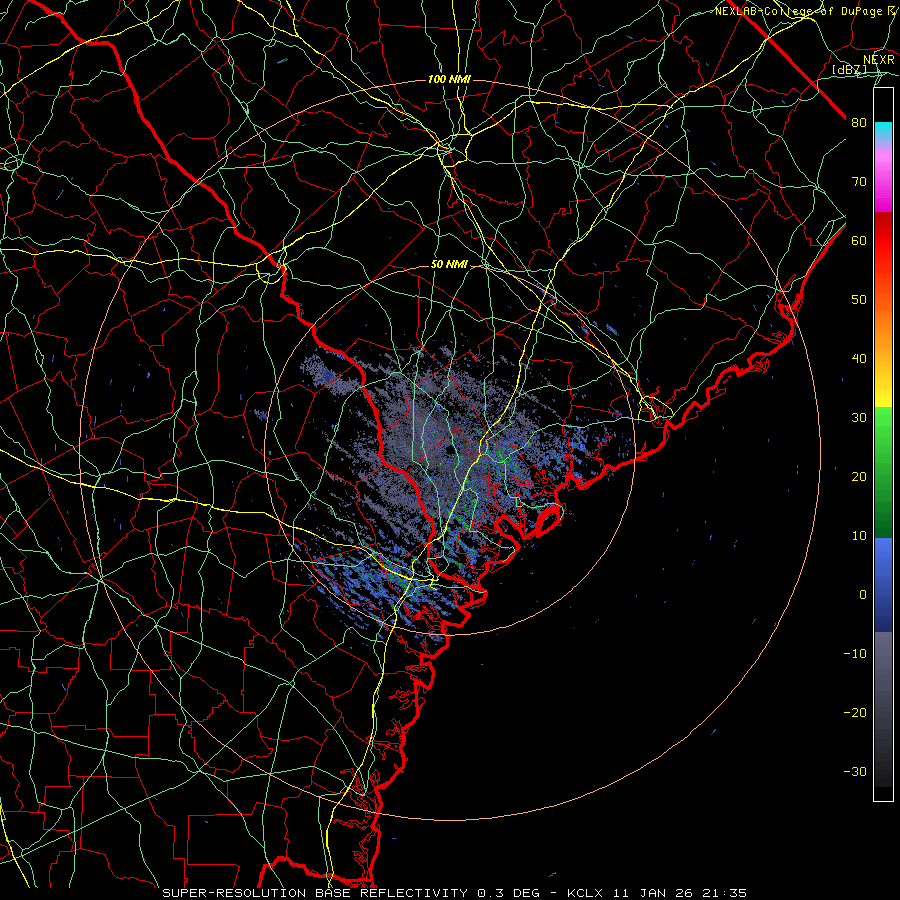Click the 80 value on the dBZ scale
This screenshot has height=900, width=900.
[x=859, y=122]
